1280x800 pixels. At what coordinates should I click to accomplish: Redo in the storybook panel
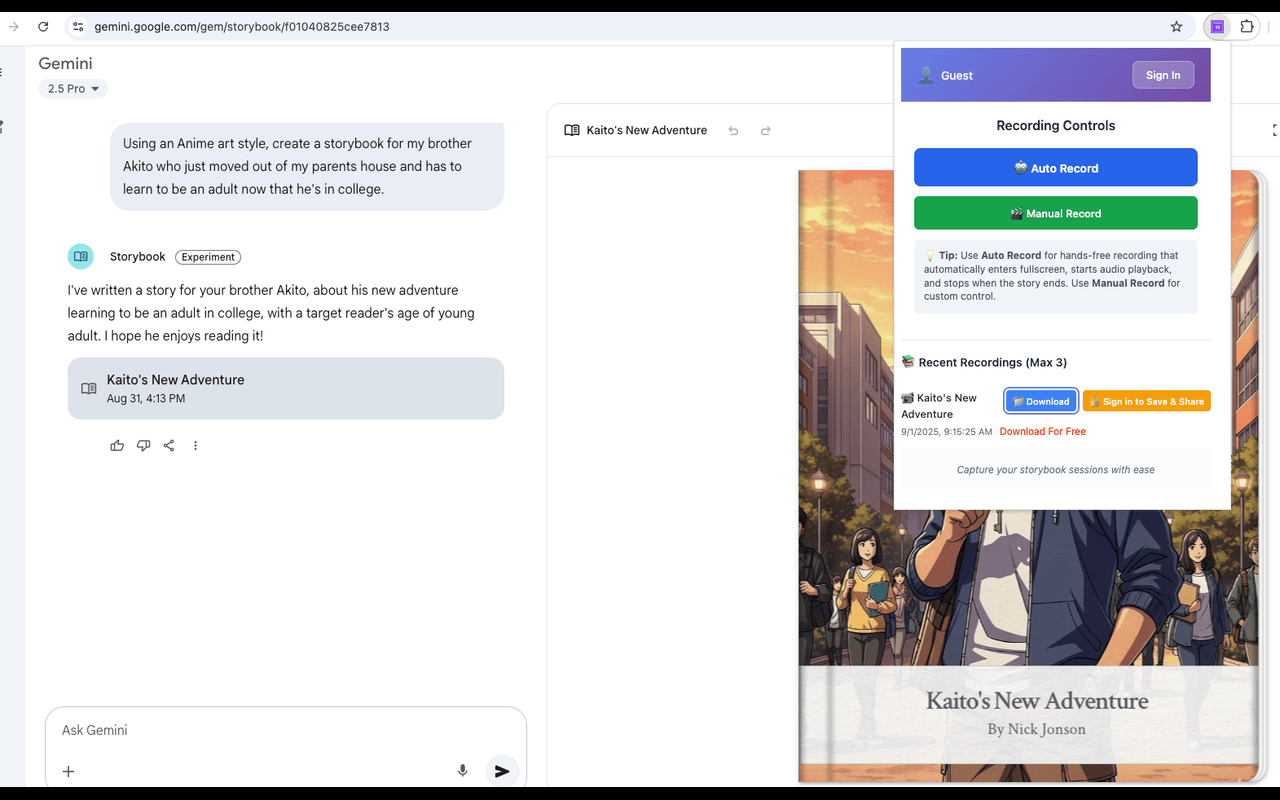[x=766, y=130]
